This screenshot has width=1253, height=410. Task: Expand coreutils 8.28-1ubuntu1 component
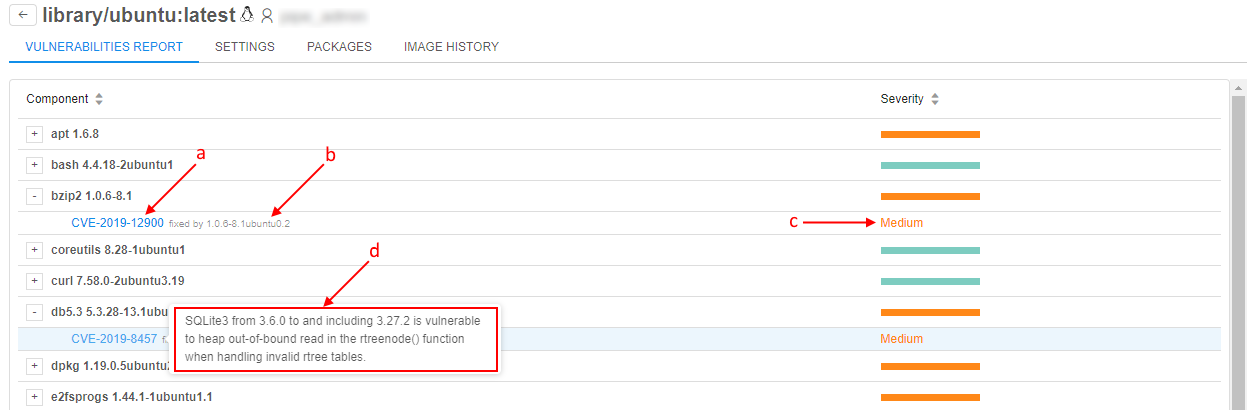point(34,250)
